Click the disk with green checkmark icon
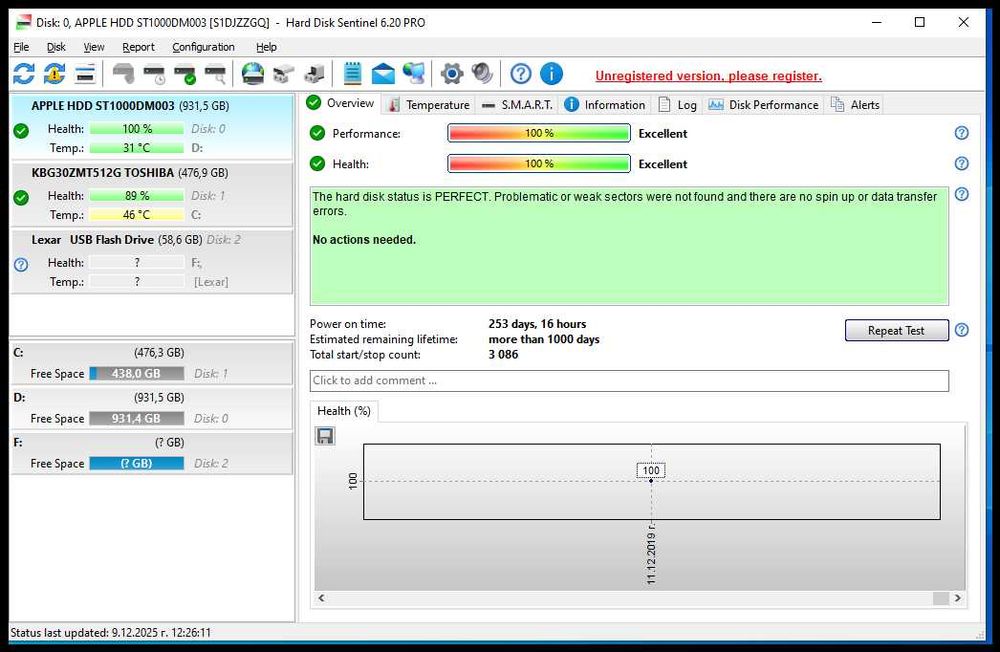 [185, 74]
